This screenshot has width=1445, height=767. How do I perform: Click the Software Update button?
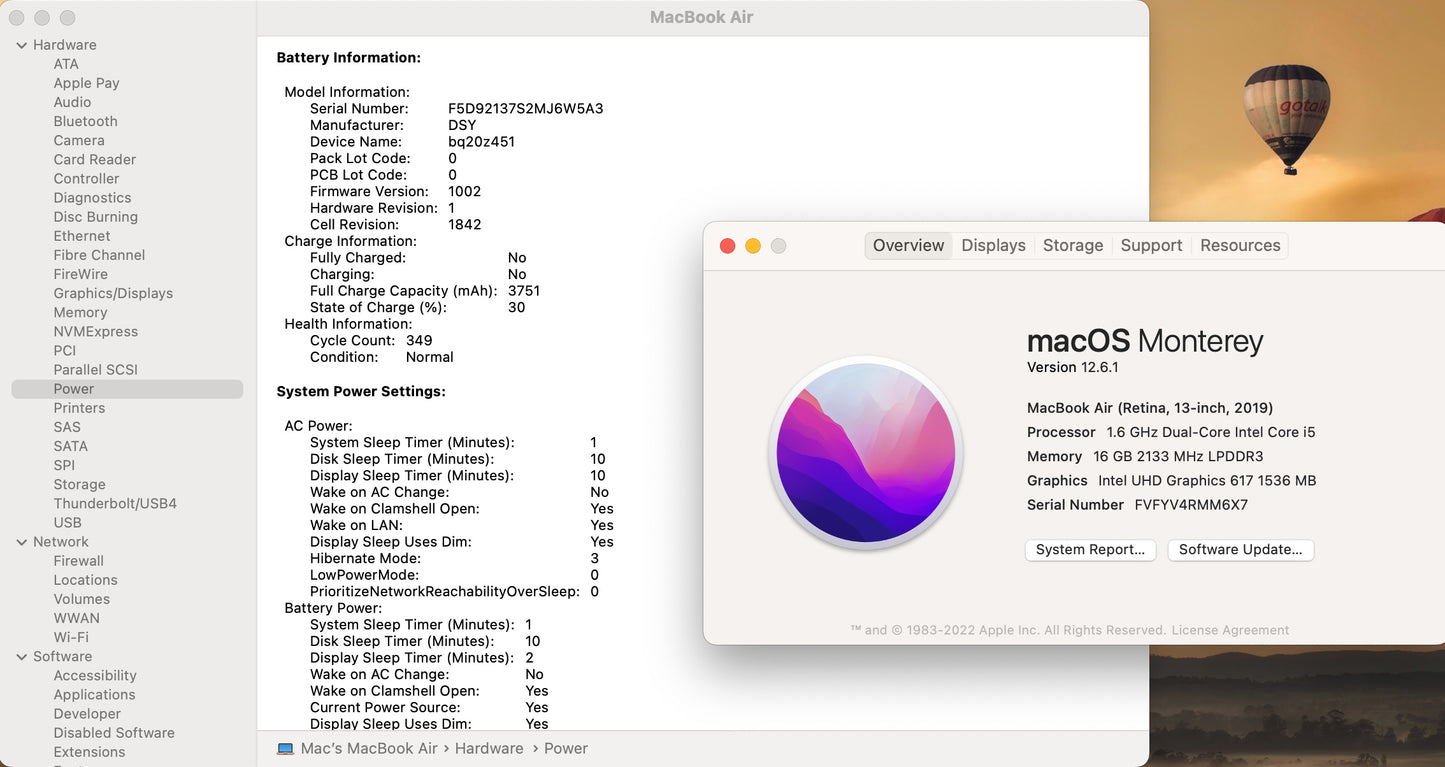tap(1240, 550)
